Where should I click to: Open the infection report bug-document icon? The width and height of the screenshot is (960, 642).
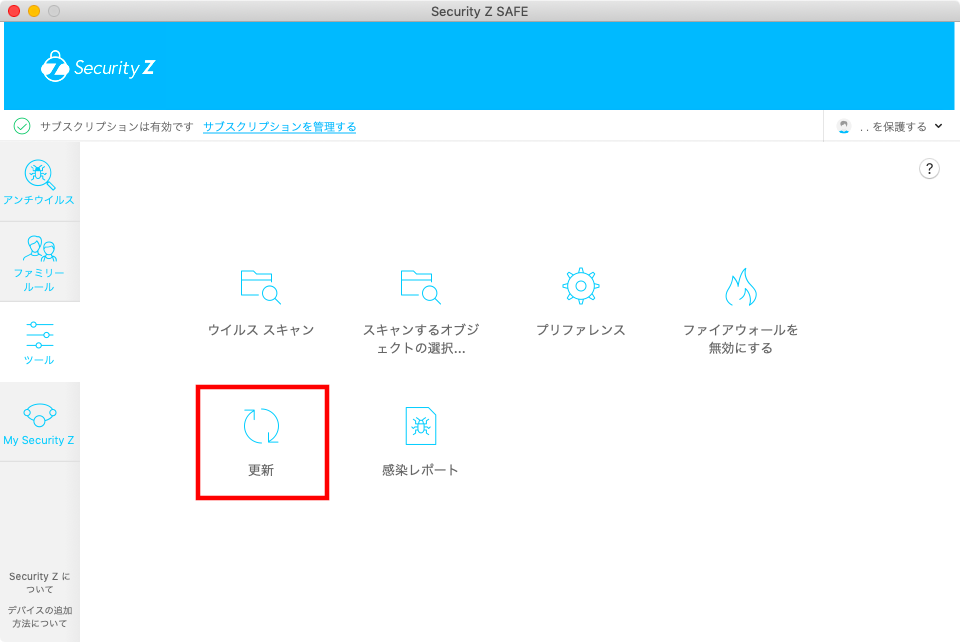click(420, 427)
